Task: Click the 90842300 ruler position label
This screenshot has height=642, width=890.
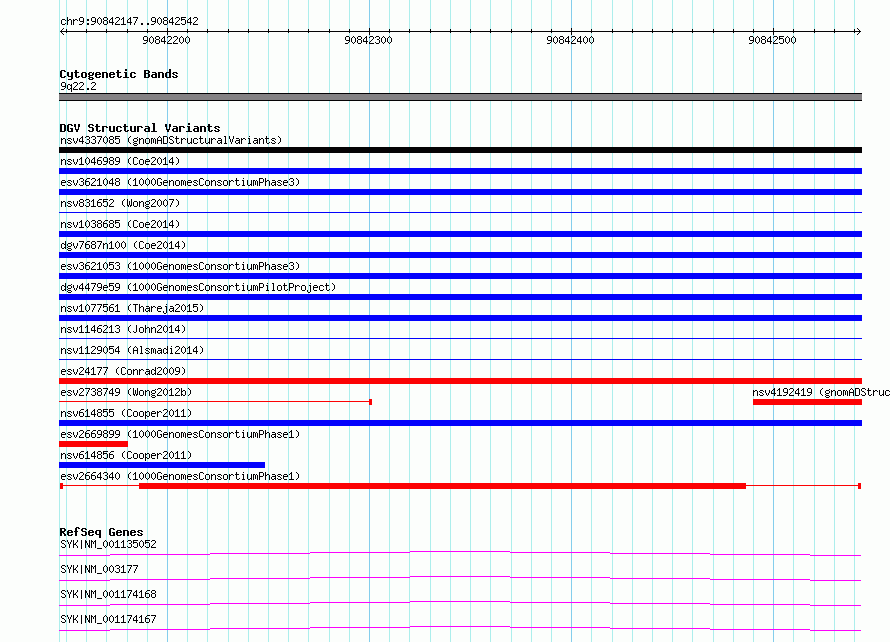Action: (368, 40)
